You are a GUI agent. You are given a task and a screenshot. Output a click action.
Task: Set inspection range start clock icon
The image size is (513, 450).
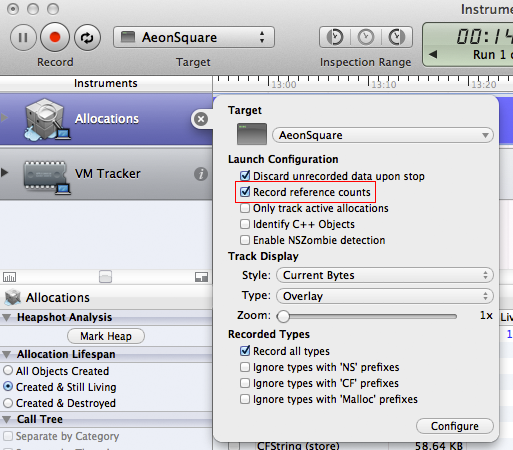pyautogui.click(x=335, y=37)
